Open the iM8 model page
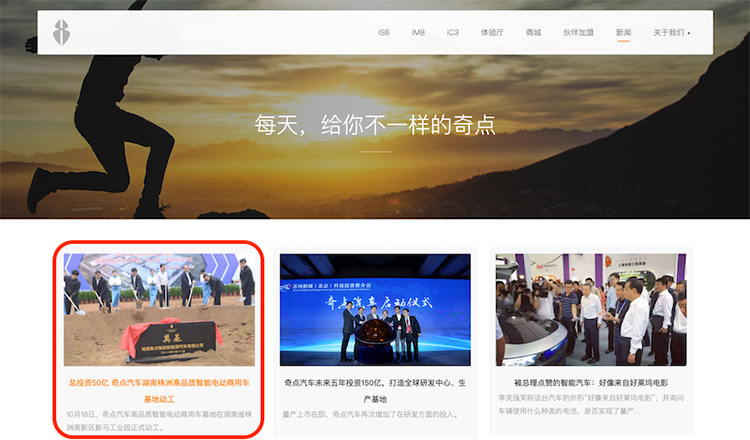This screenshot has height=440, width=750. [418, 33]
